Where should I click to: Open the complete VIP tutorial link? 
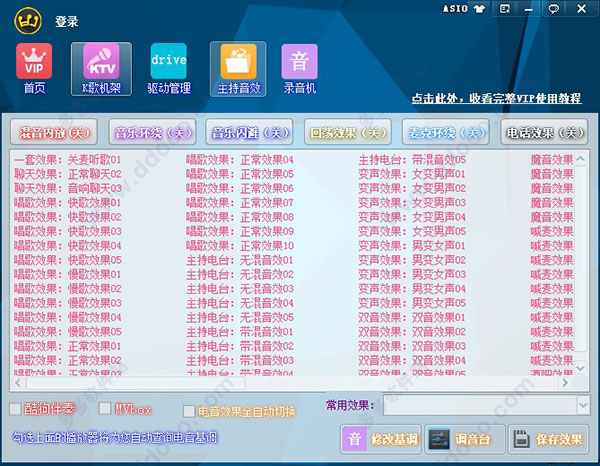[x=496, y=98]
